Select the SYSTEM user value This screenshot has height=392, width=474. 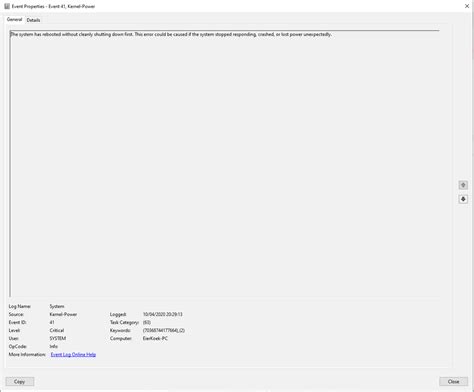58,338
